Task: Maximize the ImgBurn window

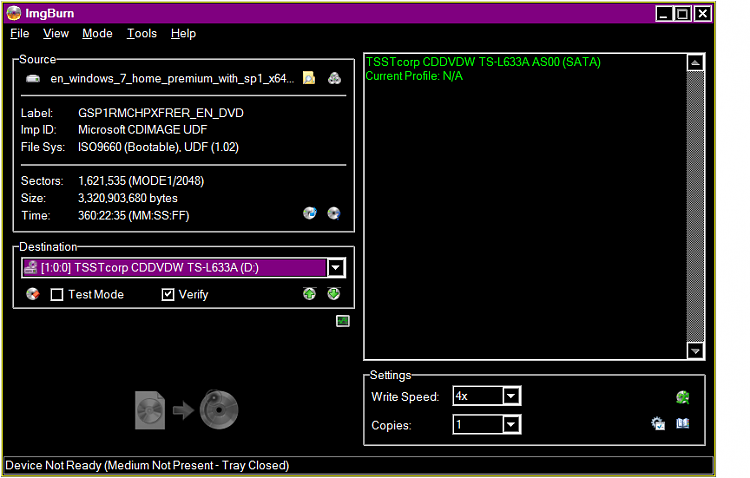Action: pyautogui.click(x=683, y=13)
